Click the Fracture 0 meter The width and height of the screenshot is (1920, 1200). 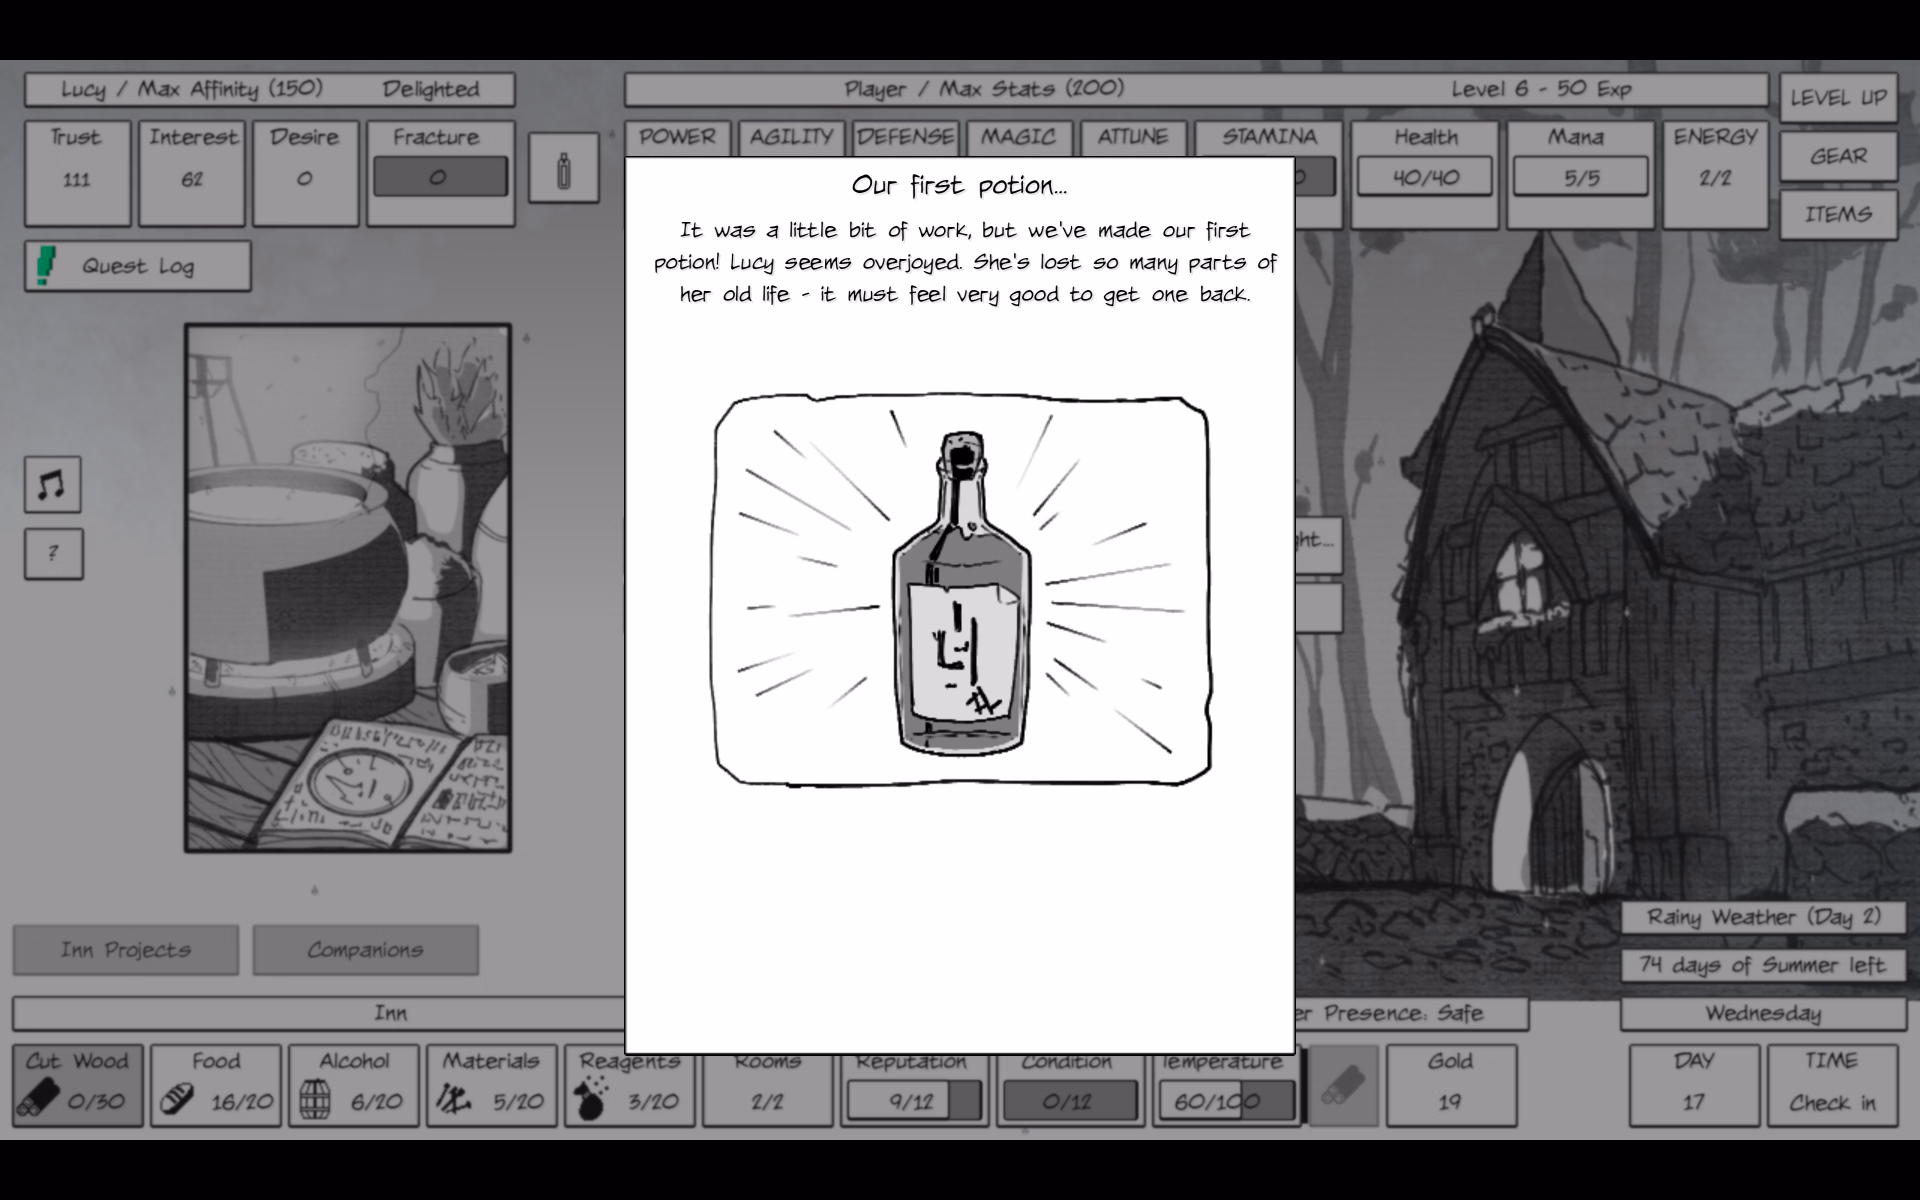(x=440, y=177)
